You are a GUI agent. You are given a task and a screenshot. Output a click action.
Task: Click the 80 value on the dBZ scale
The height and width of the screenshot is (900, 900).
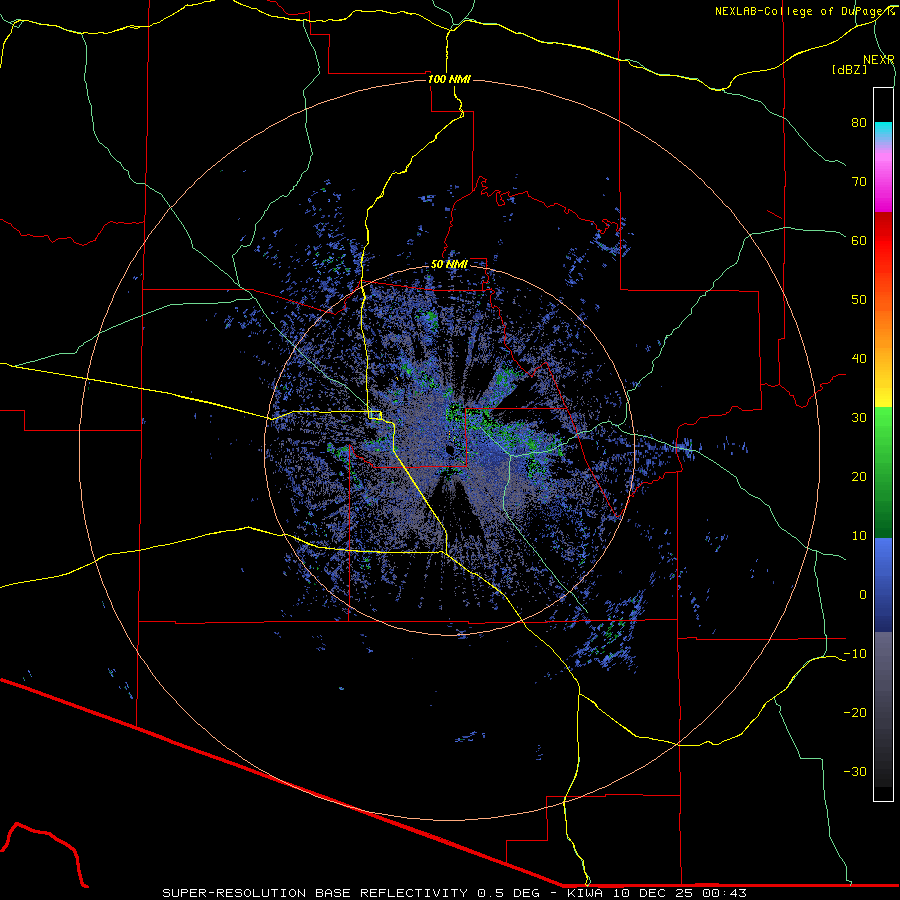(859, 123)
